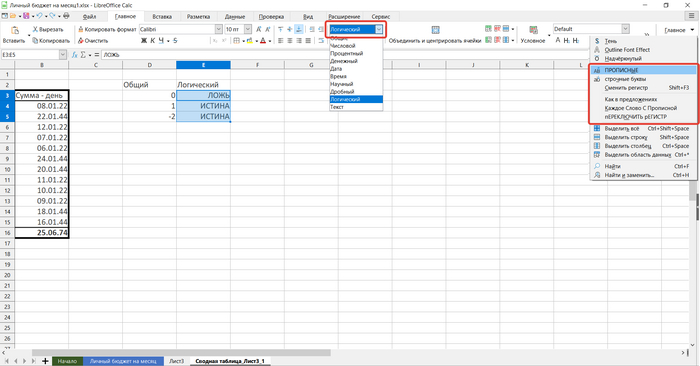The height and width of the screenshot is (366, 700).
Task: Justify text icon
Action: click(308, 41)
